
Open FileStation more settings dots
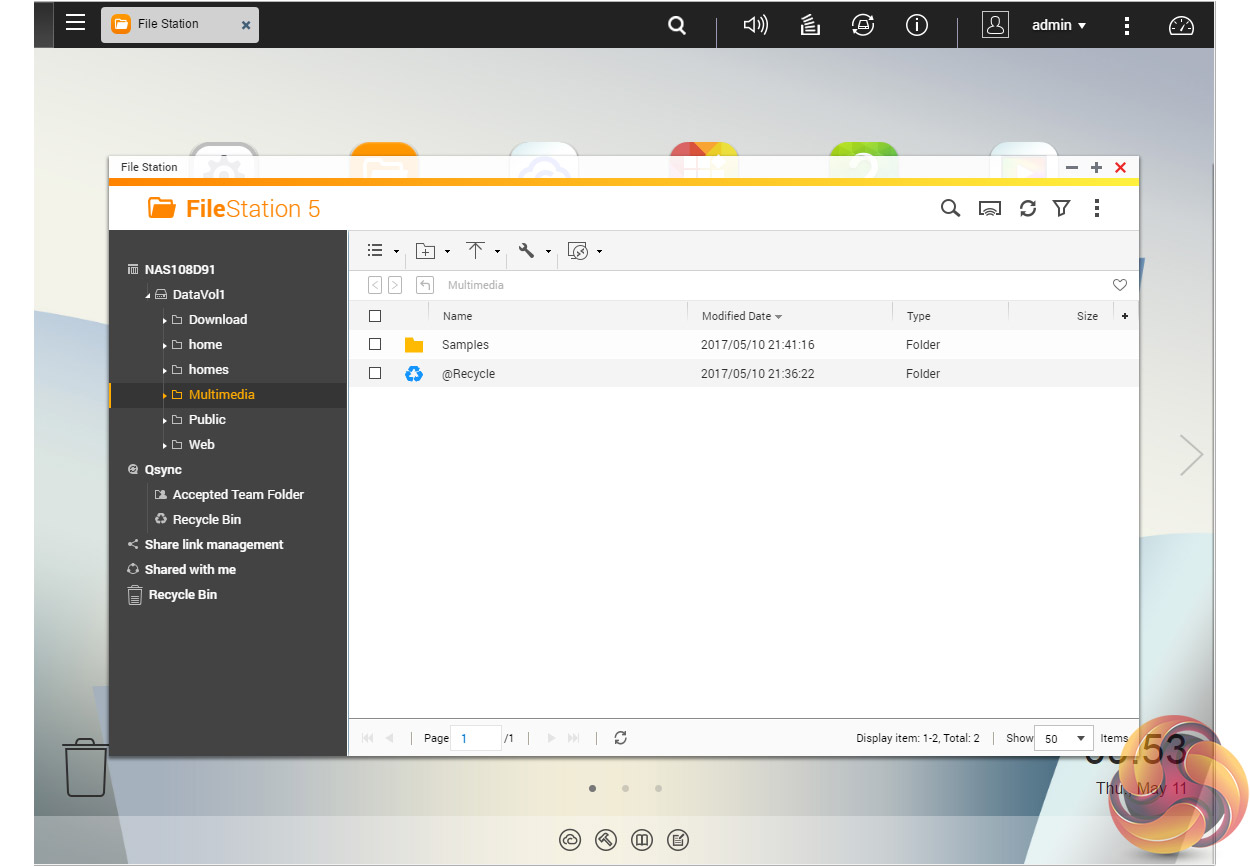(x=1097, y=208)
